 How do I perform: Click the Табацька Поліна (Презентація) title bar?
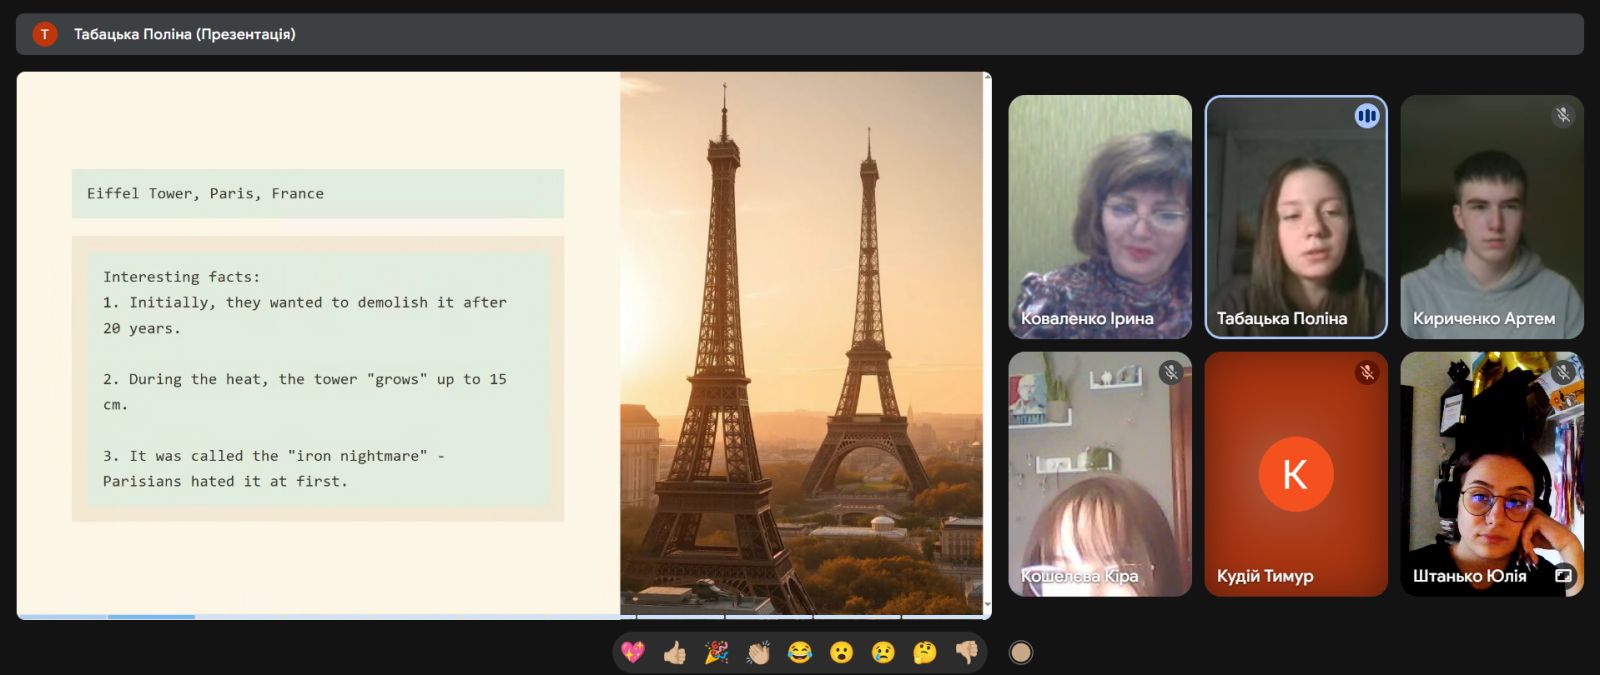point(800,34)
